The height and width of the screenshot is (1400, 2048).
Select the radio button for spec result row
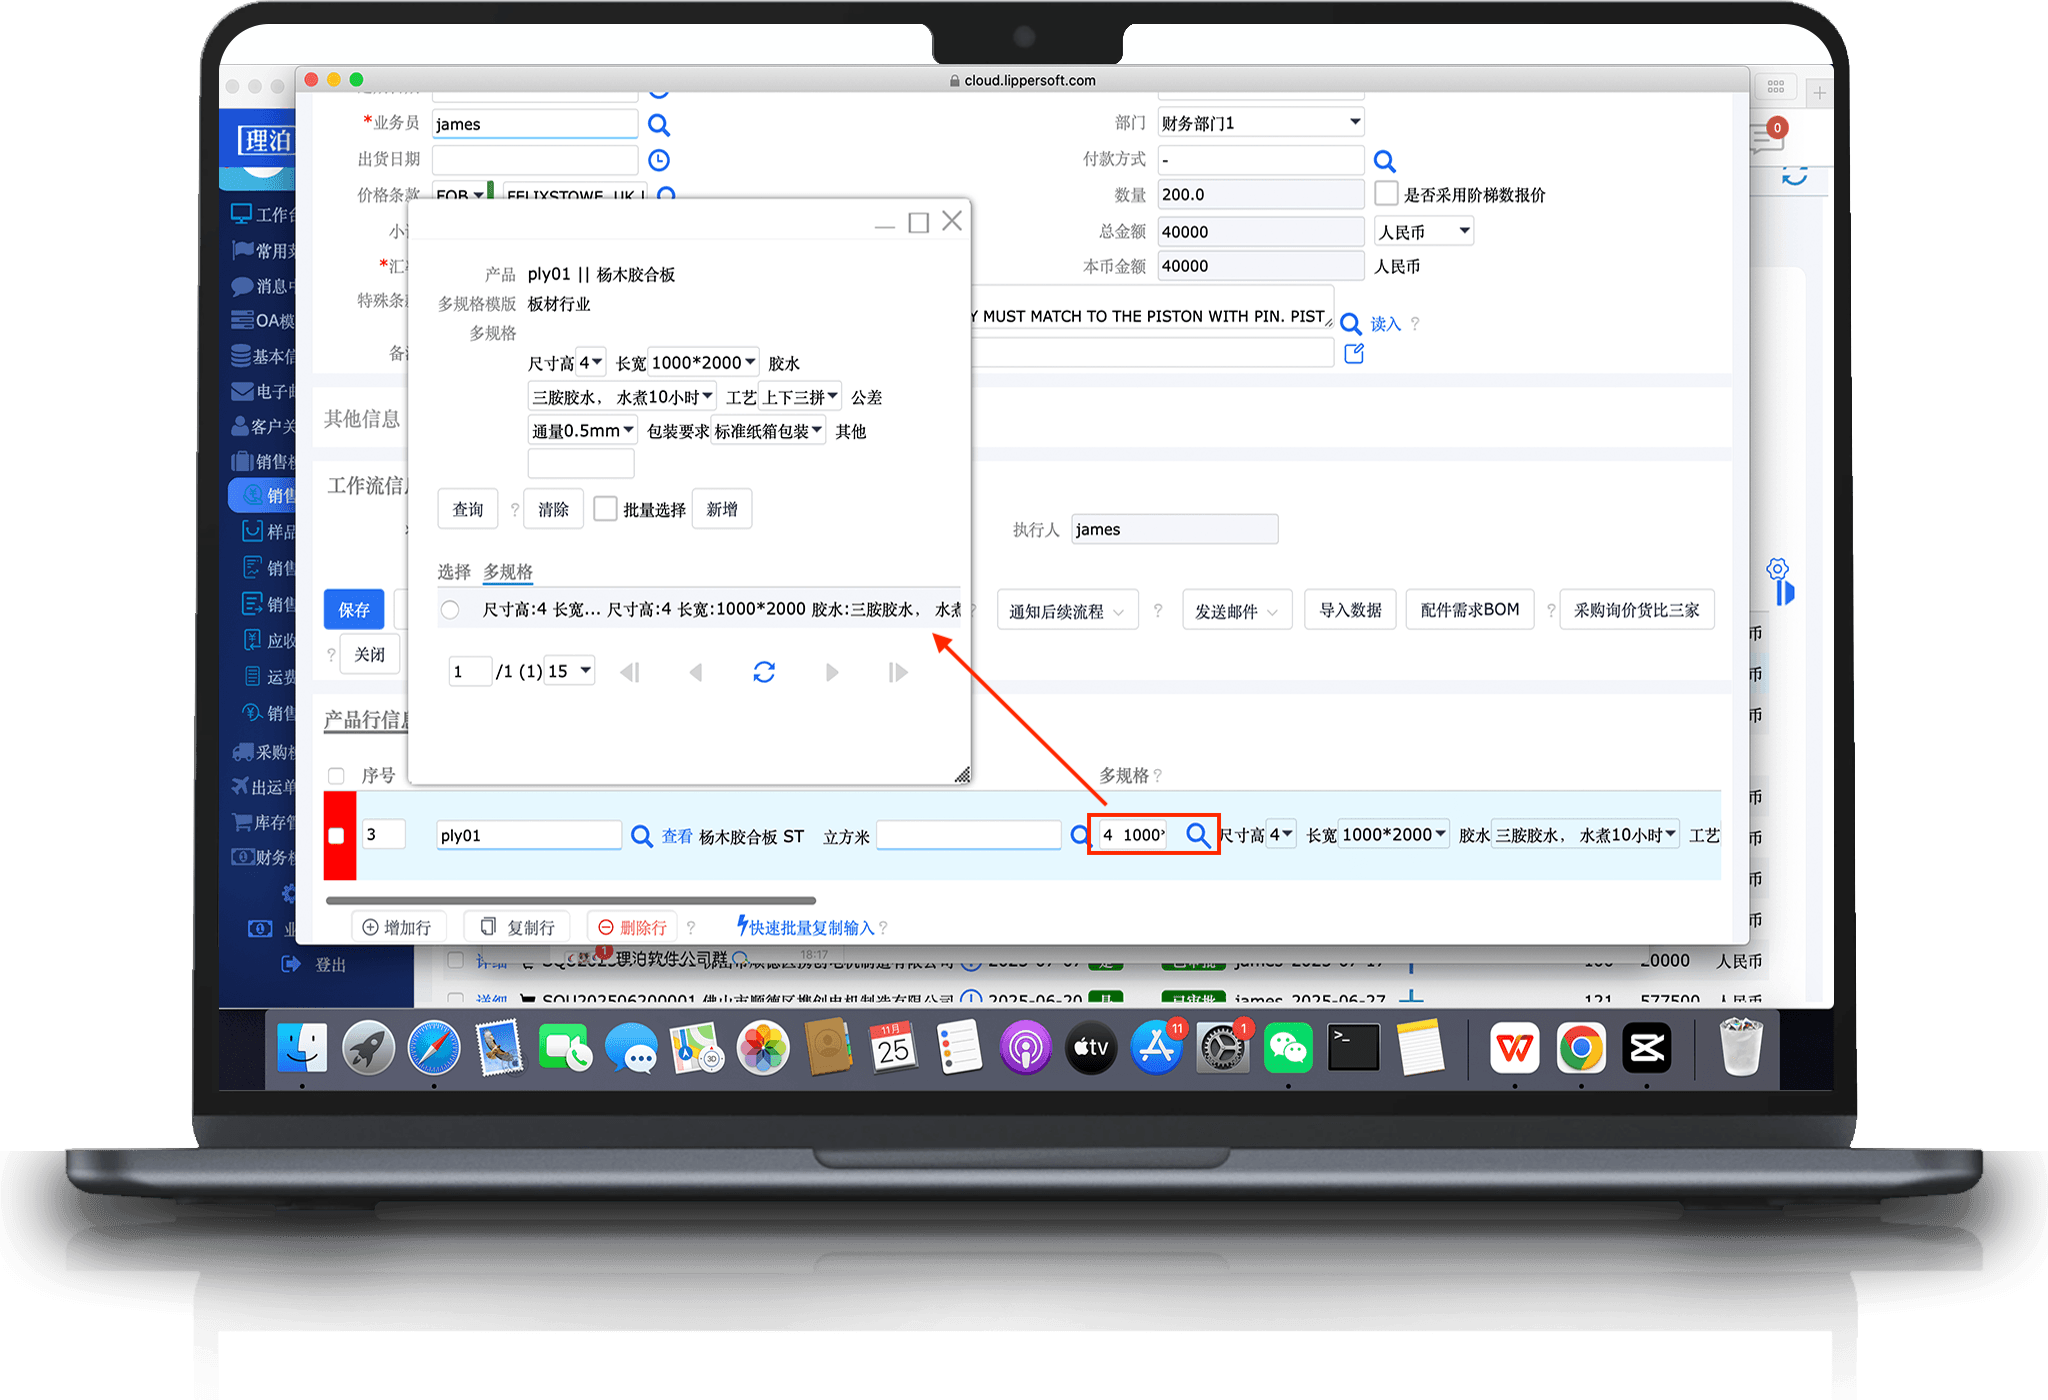point(450,609)
